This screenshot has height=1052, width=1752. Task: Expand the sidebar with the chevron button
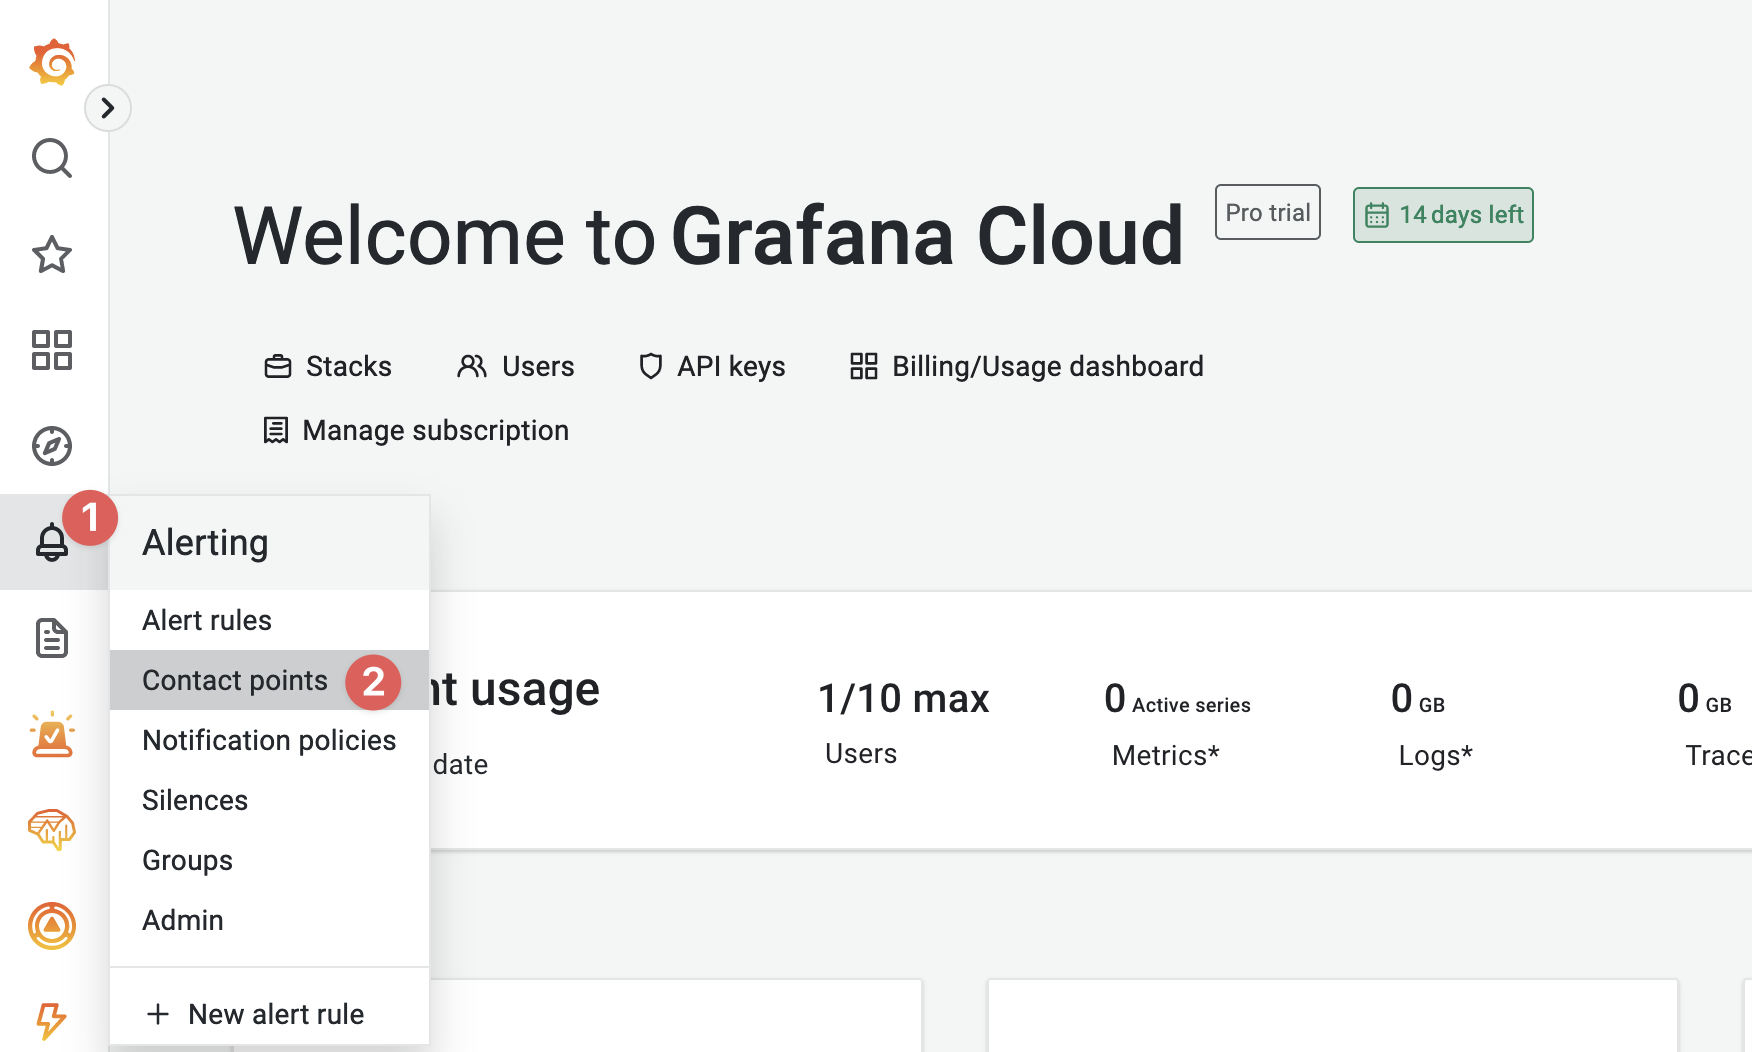(108, 108)
